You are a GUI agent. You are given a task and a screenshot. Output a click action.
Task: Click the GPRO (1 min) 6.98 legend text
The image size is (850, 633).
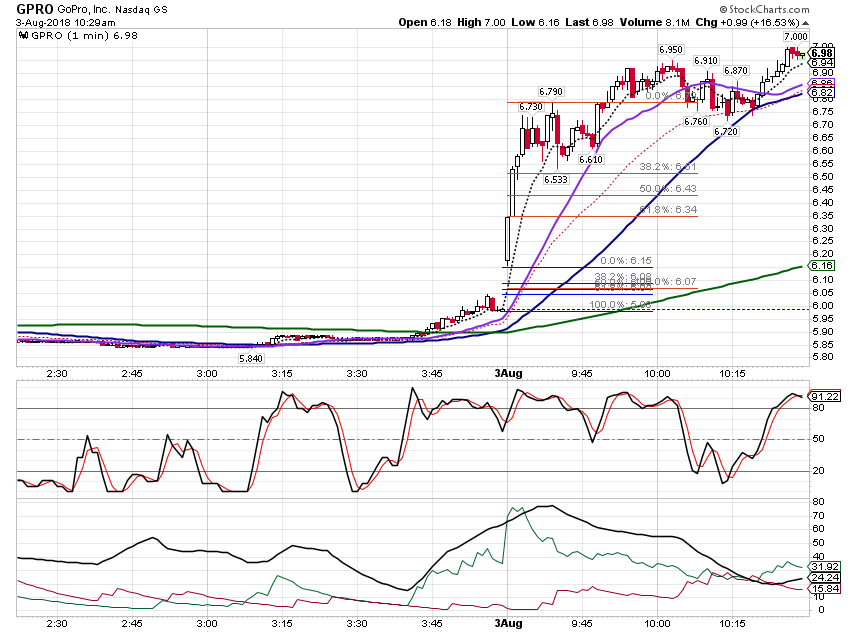(x=85, y=36)
